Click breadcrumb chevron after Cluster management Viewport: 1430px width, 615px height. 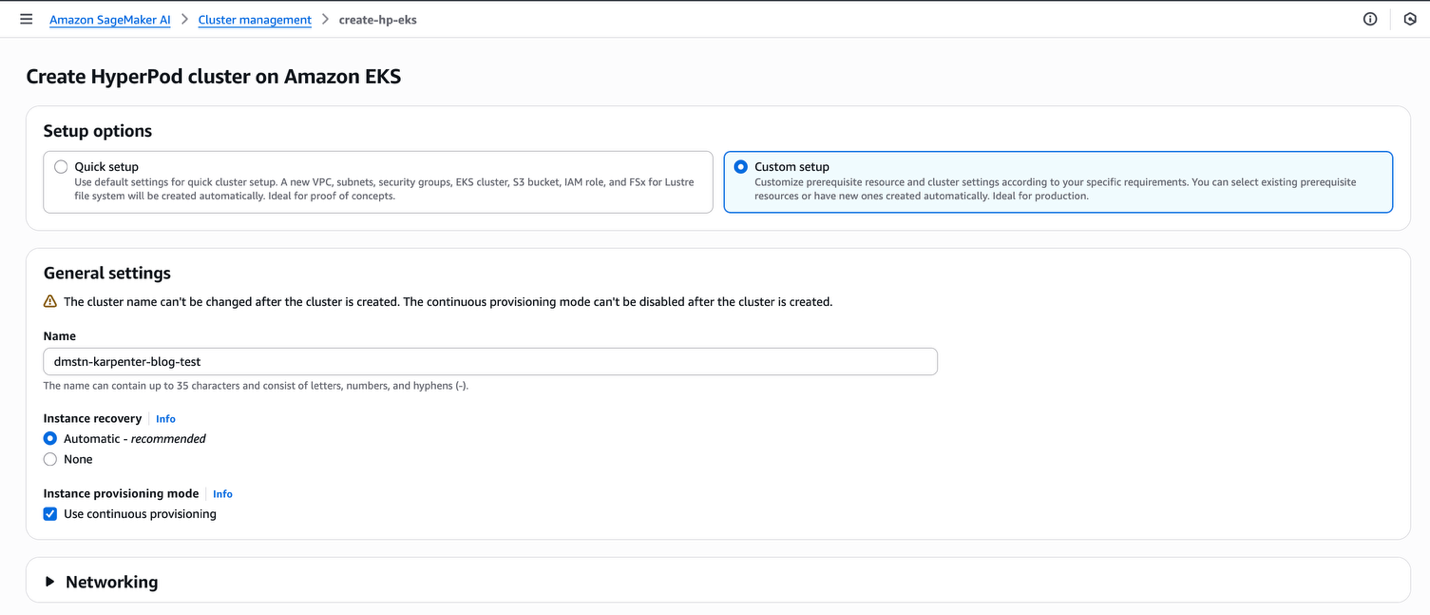[x=325, y=19]
